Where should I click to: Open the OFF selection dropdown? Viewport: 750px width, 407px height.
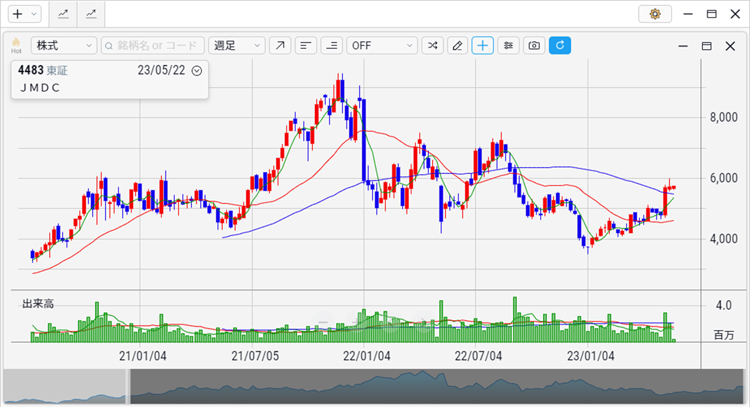(382, 46)
